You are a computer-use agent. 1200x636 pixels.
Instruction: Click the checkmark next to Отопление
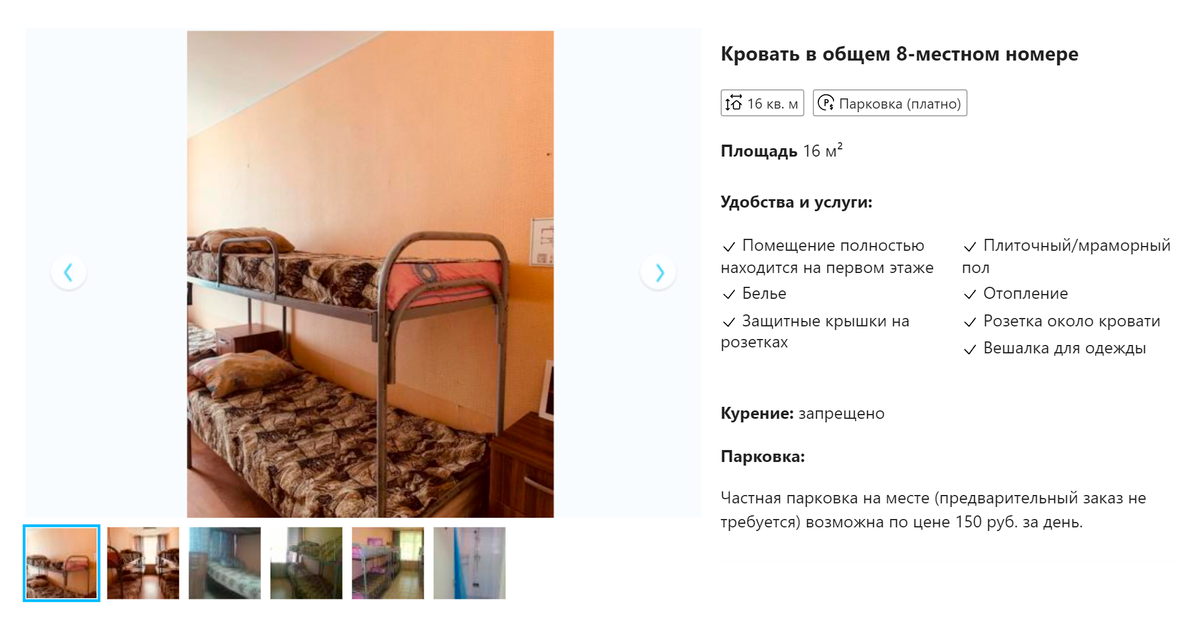pos(969,294)
